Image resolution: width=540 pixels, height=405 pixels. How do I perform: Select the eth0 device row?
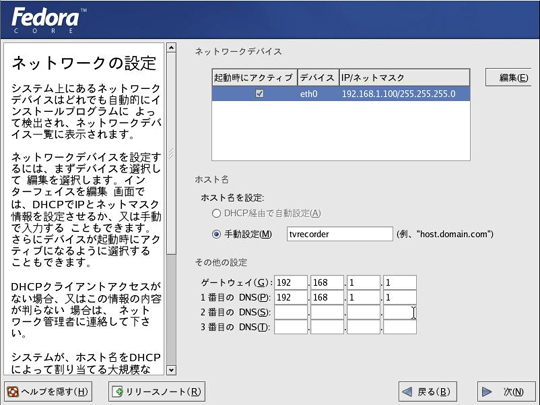341,94
